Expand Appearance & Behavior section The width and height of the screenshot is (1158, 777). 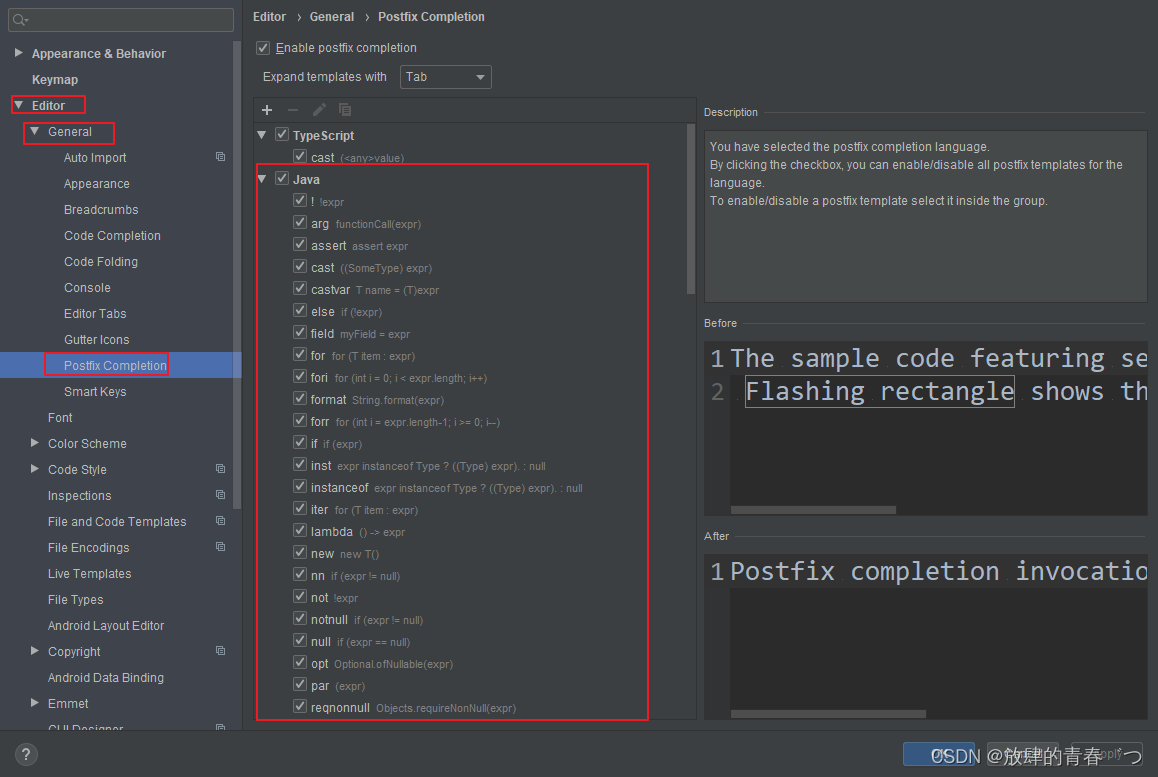19,53
